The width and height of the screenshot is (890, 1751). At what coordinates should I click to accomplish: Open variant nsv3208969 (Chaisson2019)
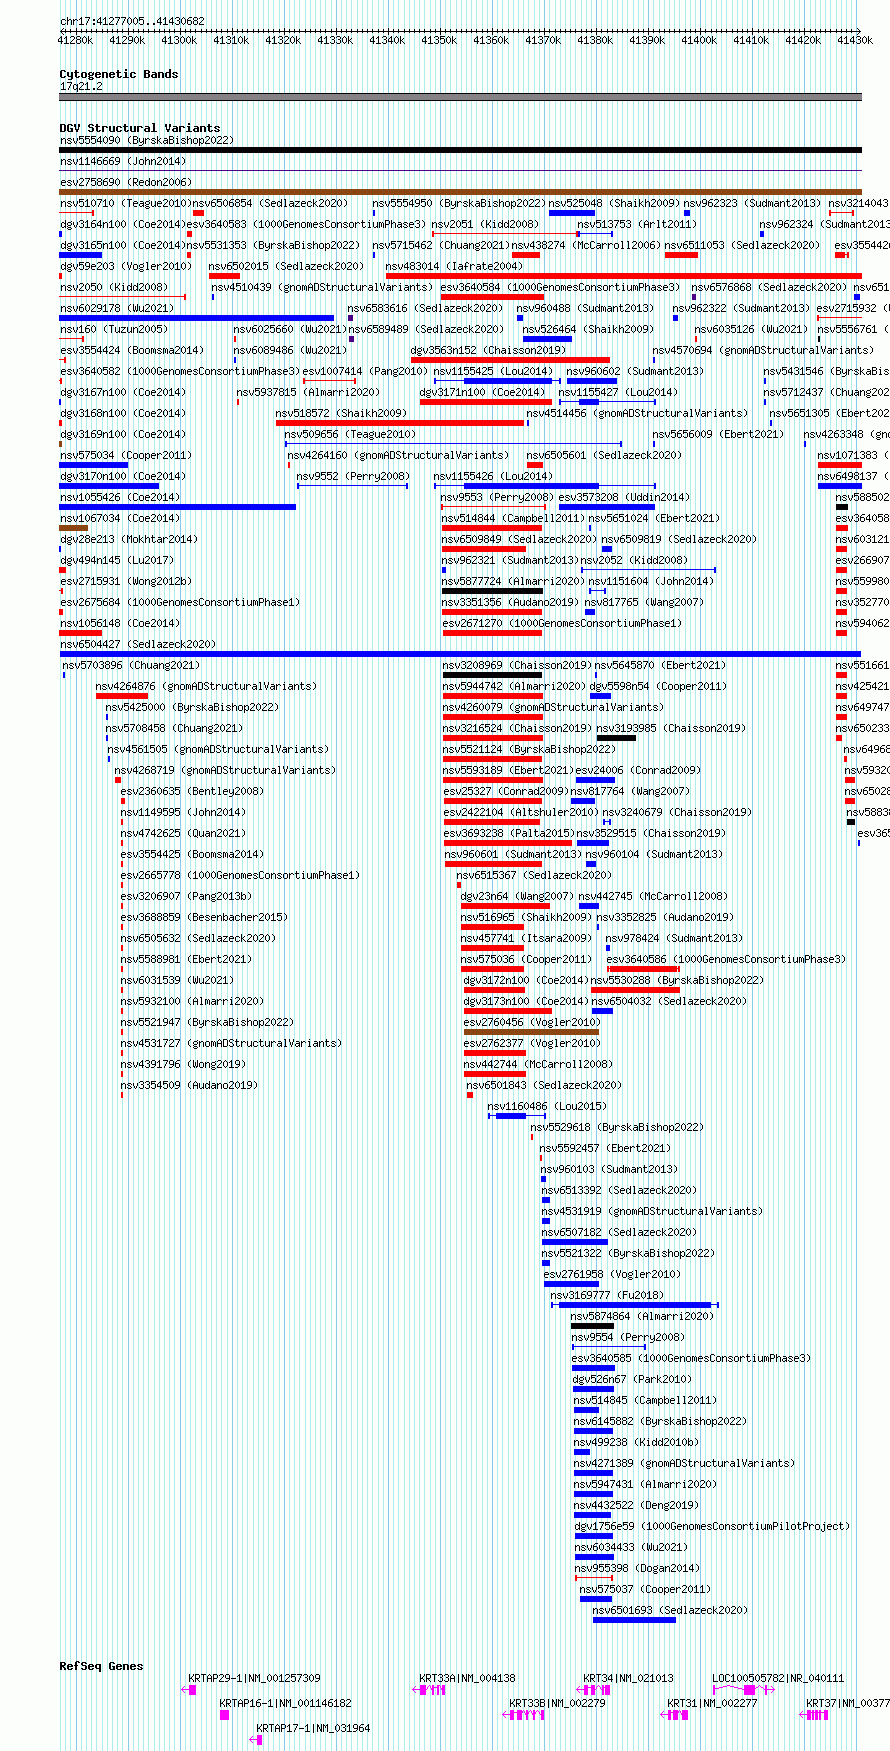[x=492, y=675]
